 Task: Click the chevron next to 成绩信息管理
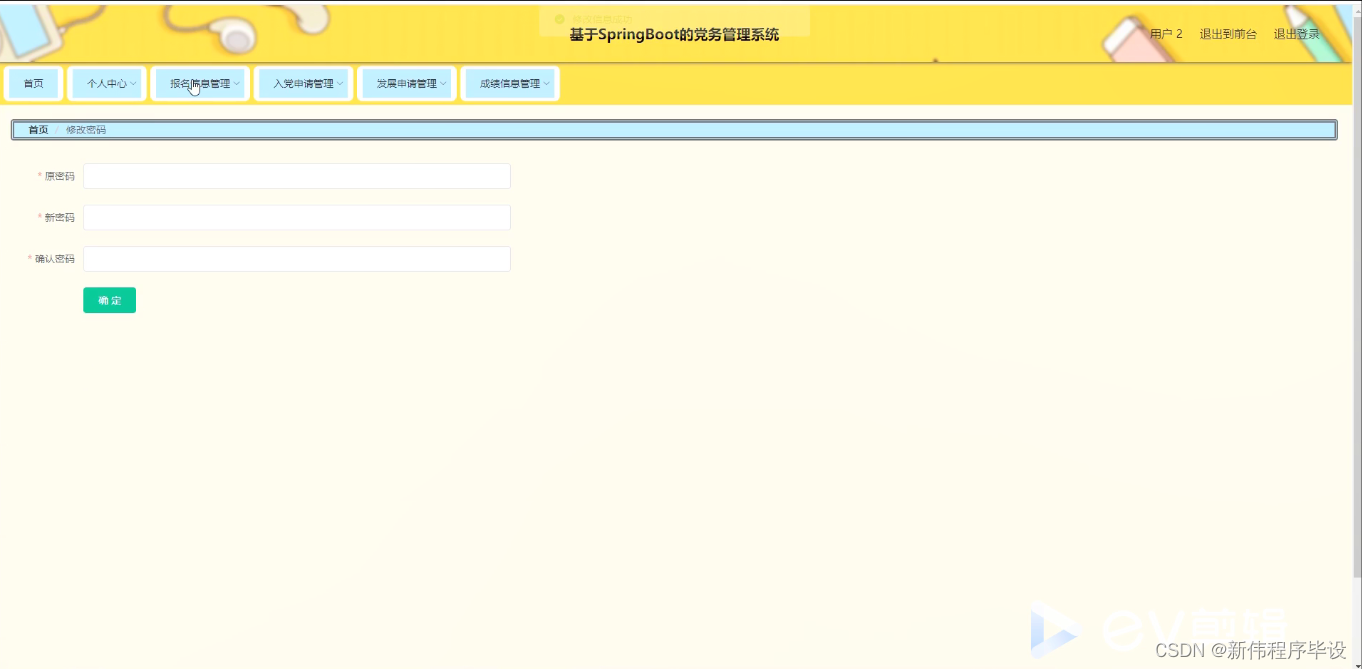point(547,84)
